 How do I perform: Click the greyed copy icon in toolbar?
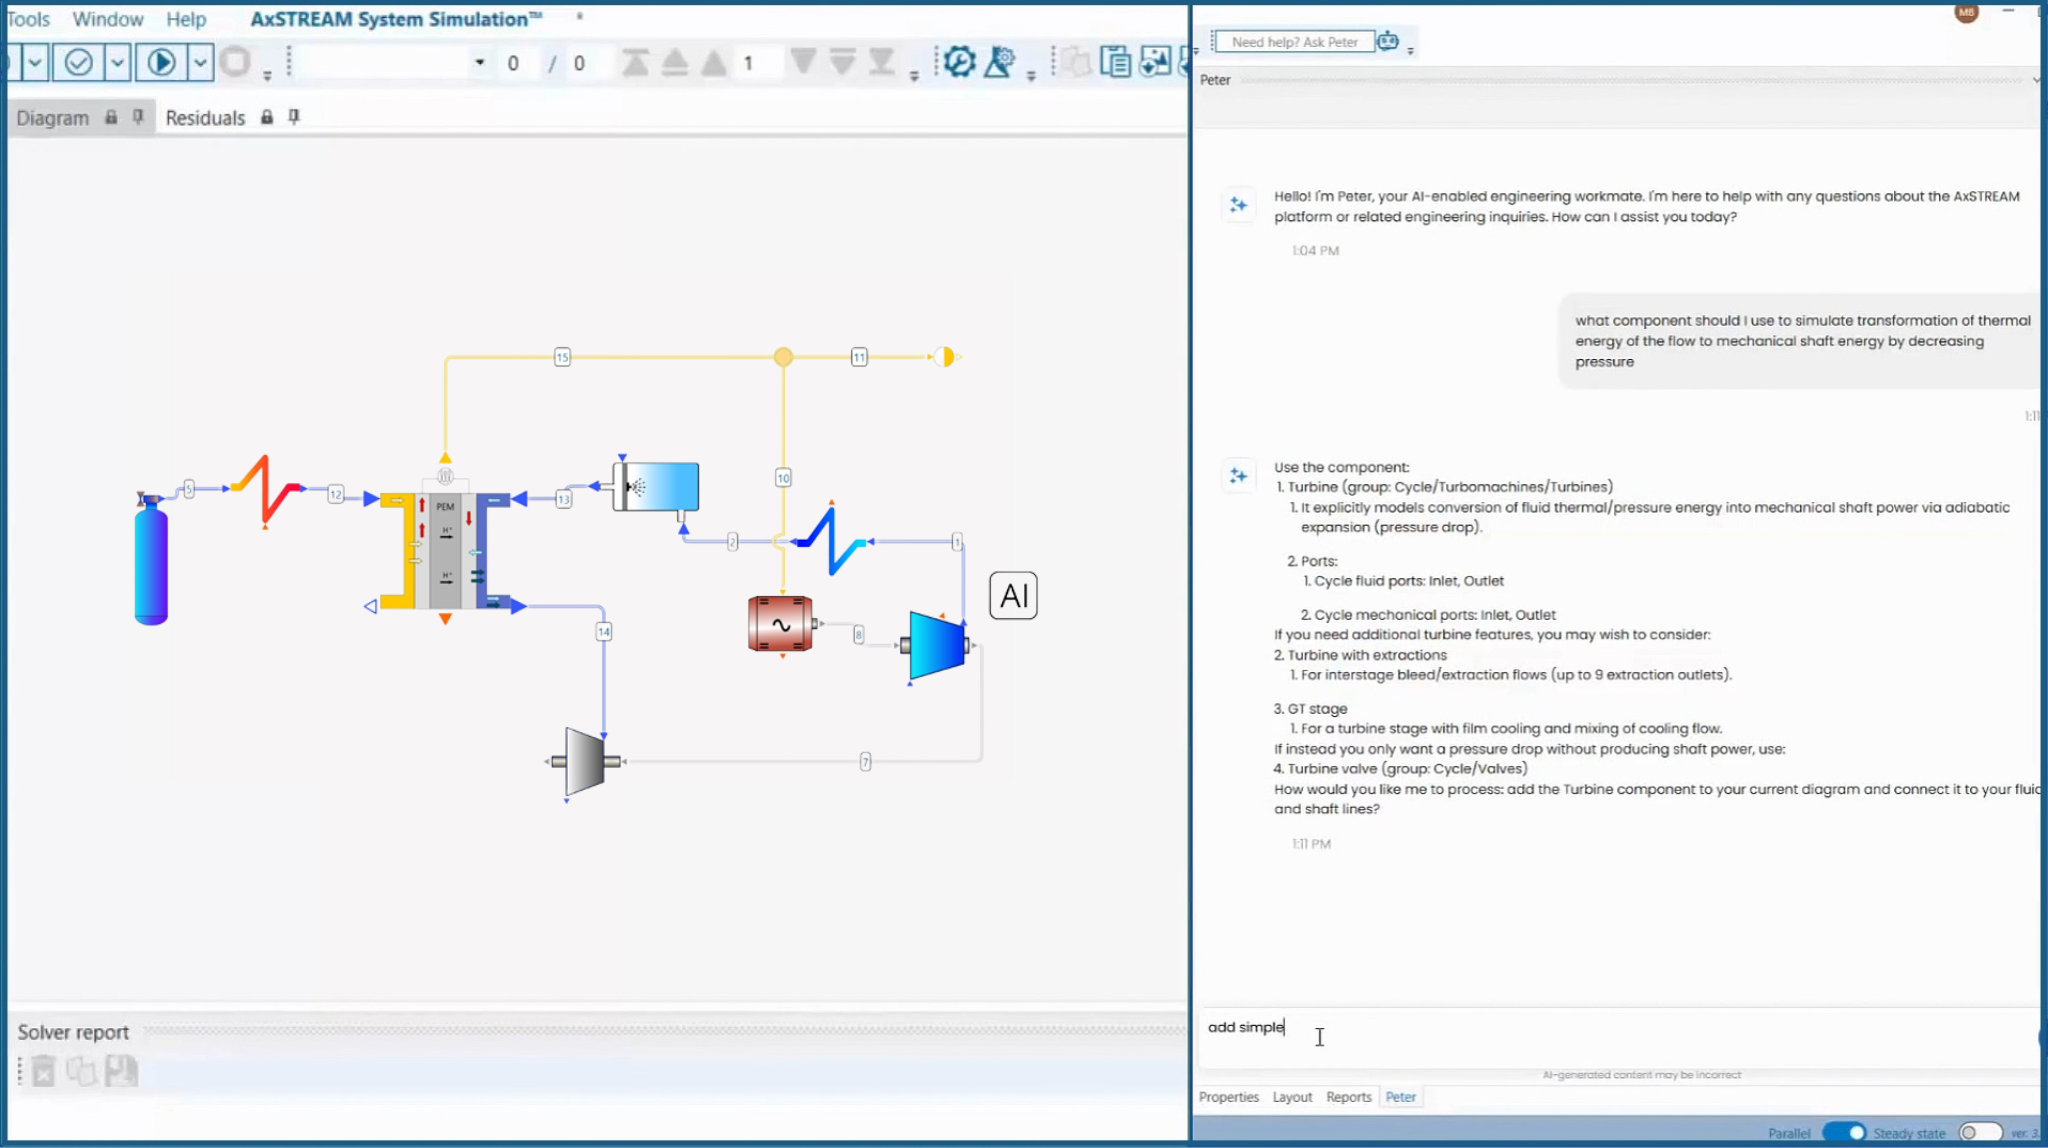click(1076, 62)
